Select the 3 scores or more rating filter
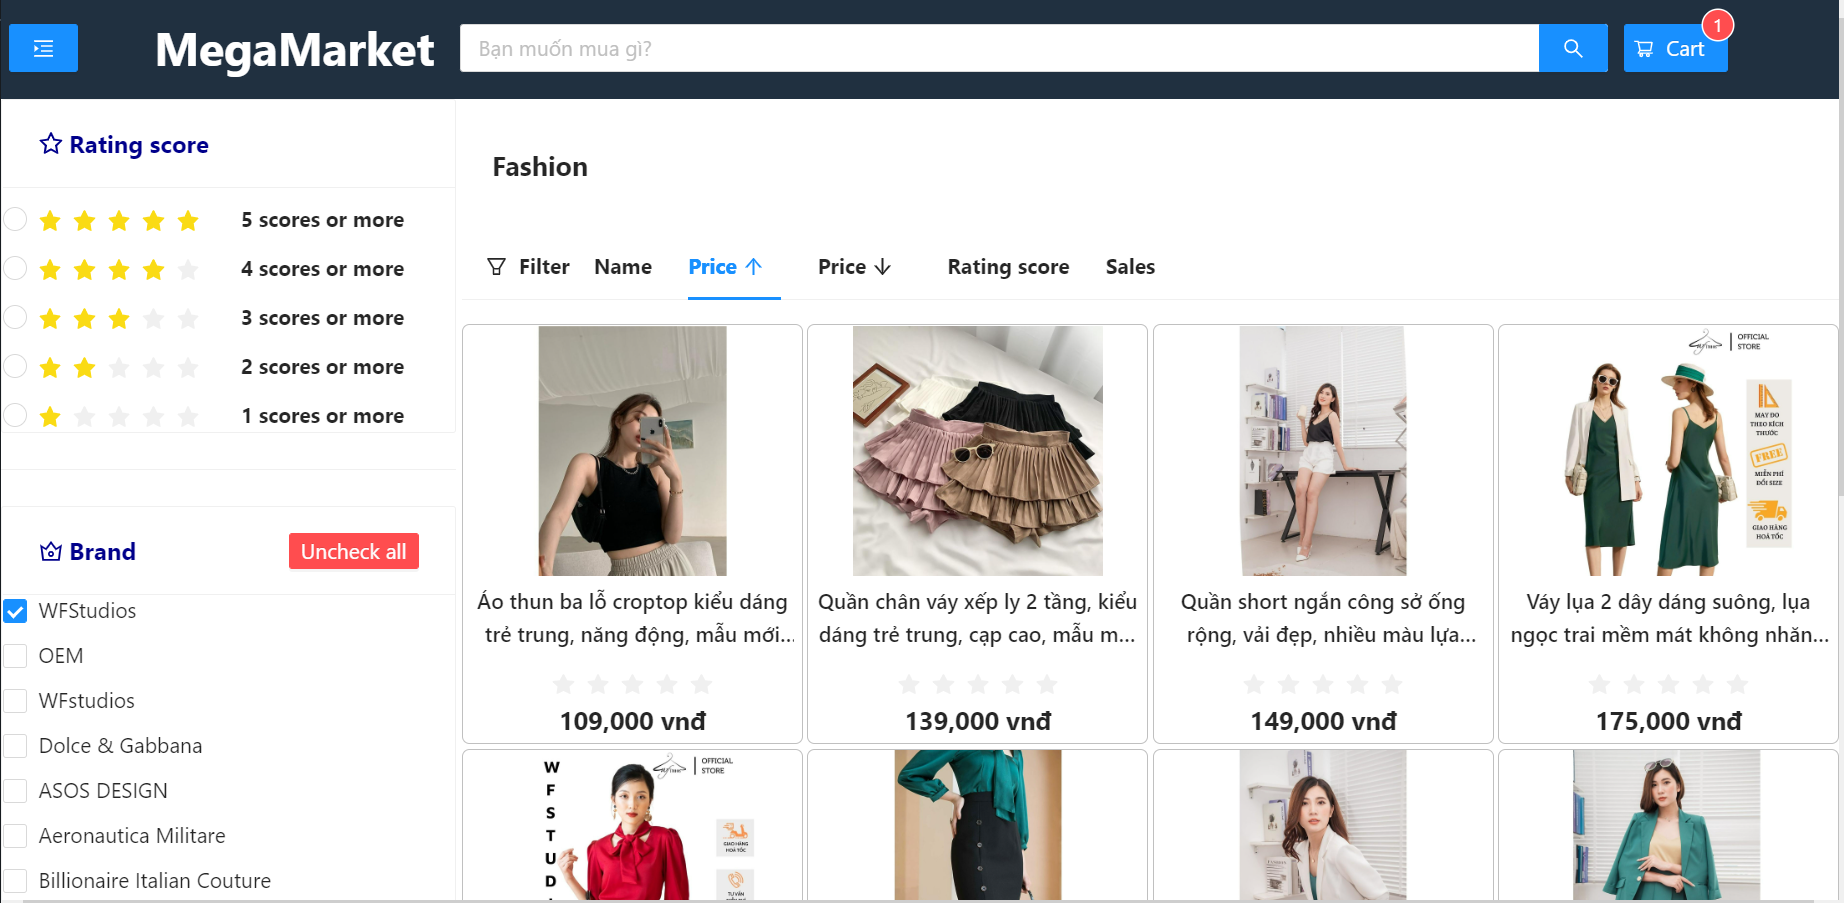Image resolution: width=1844 pixels, height=903 pixels. 15,316
